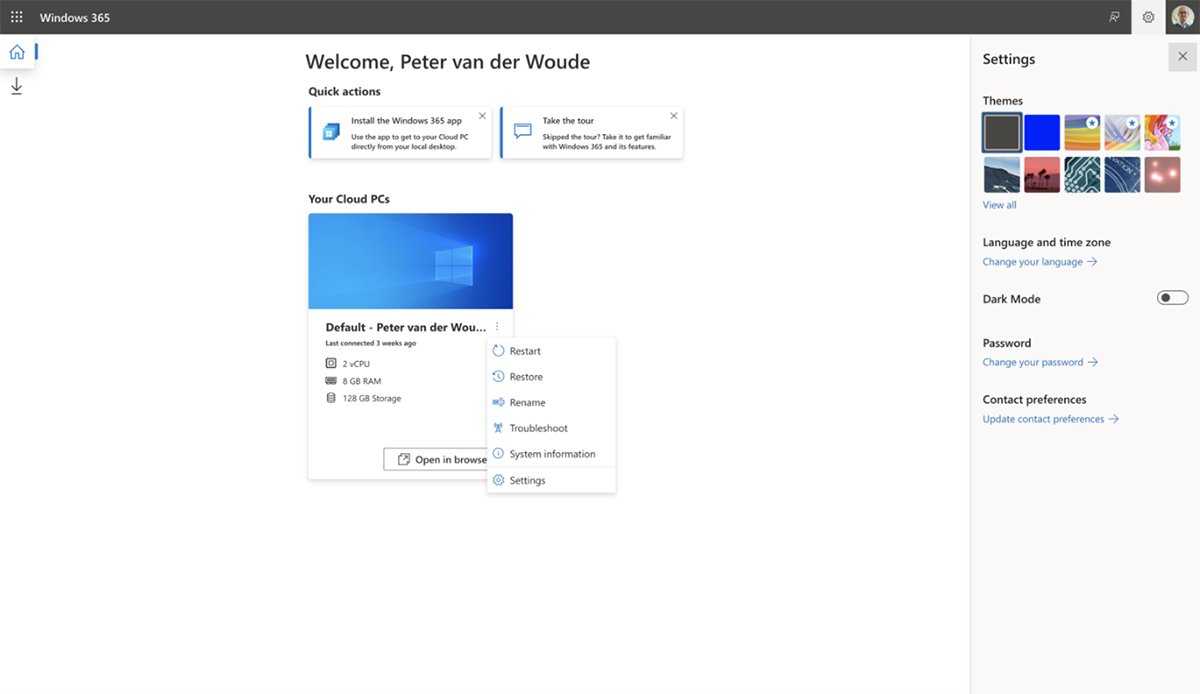Open View all under Themes
This screenshot has height=694, width=1200.
point(998,204)
